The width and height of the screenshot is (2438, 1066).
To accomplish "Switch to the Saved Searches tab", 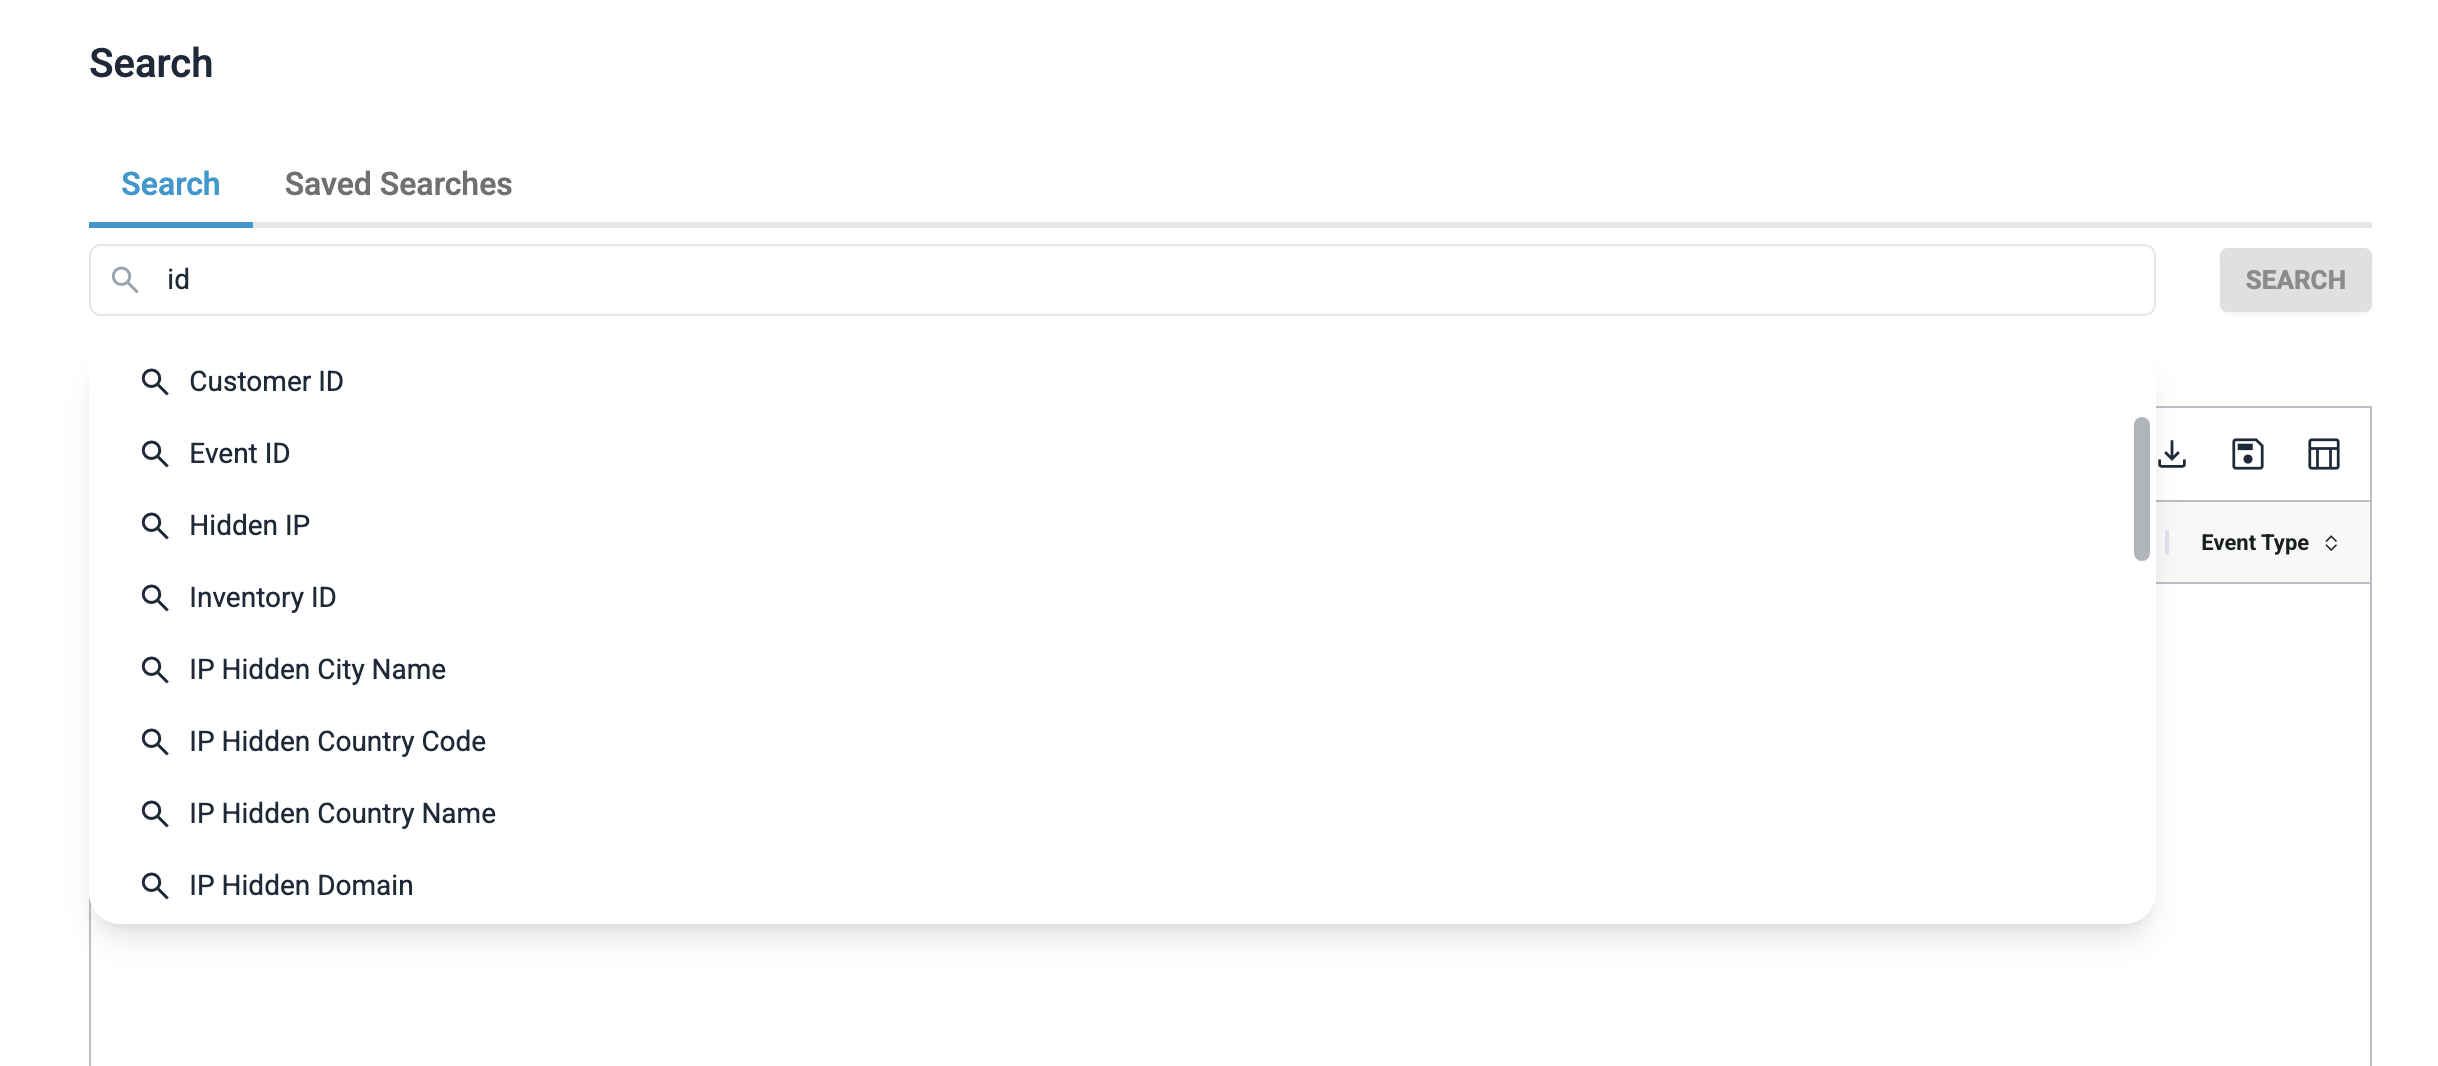I will 398,185.
